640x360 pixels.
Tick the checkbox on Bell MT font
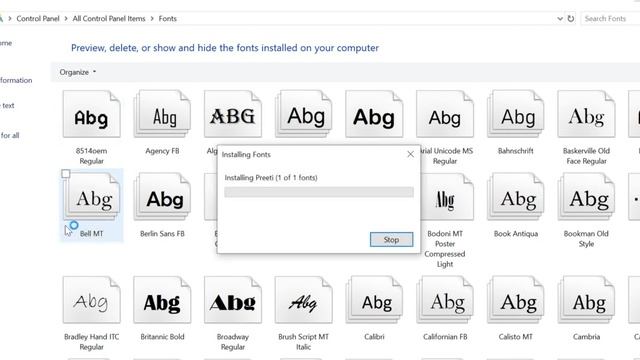point(66,174)
